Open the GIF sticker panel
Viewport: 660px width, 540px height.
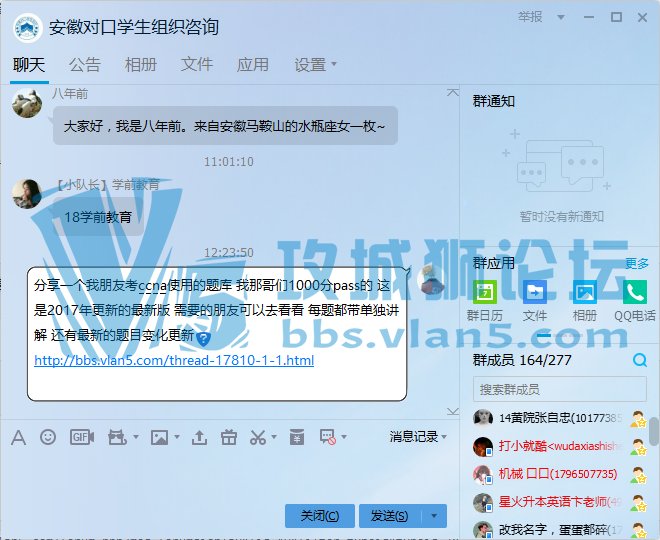(x=82, y=437)
